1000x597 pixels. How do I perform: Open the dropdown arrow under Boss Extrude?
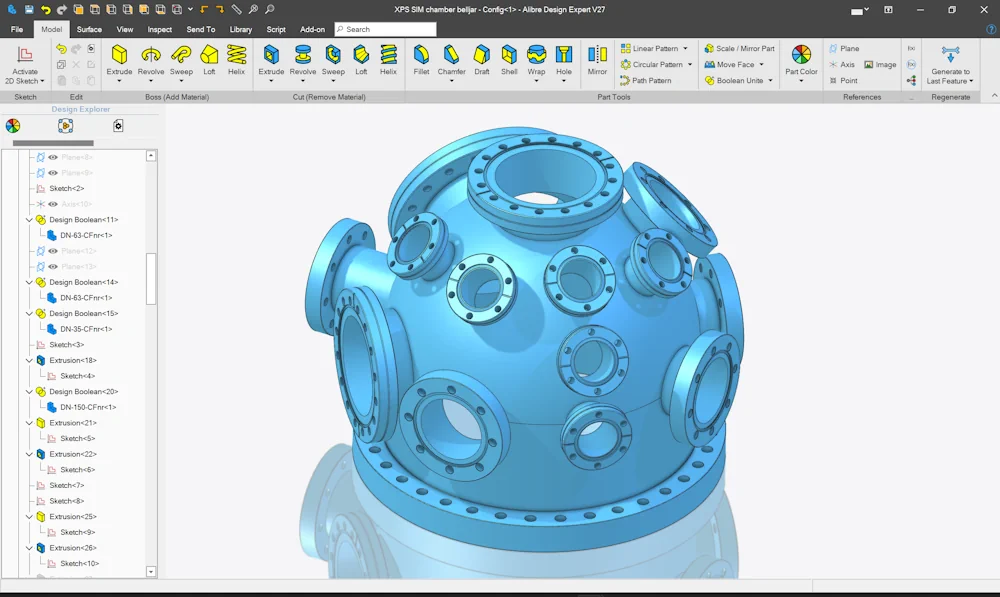(119, 81)
